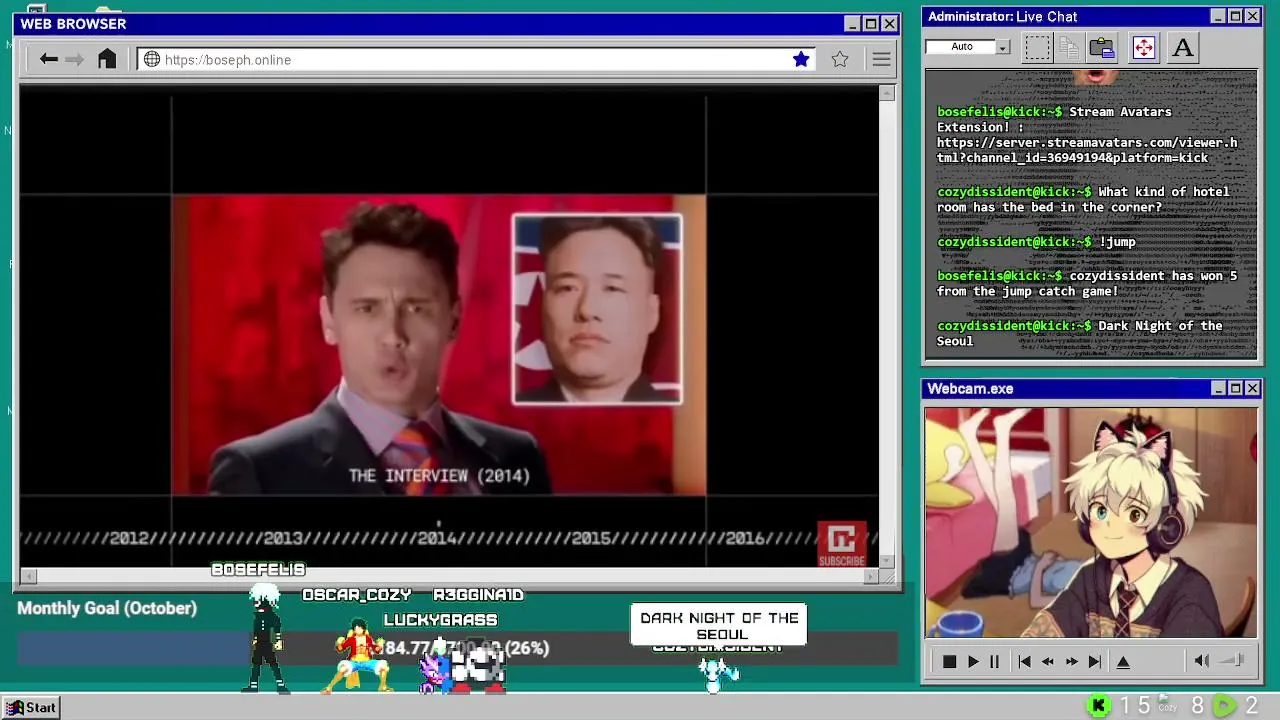Open the font 'A' icon in Live Chat
Screen dimensions: 1280x720
point(1182,47)
